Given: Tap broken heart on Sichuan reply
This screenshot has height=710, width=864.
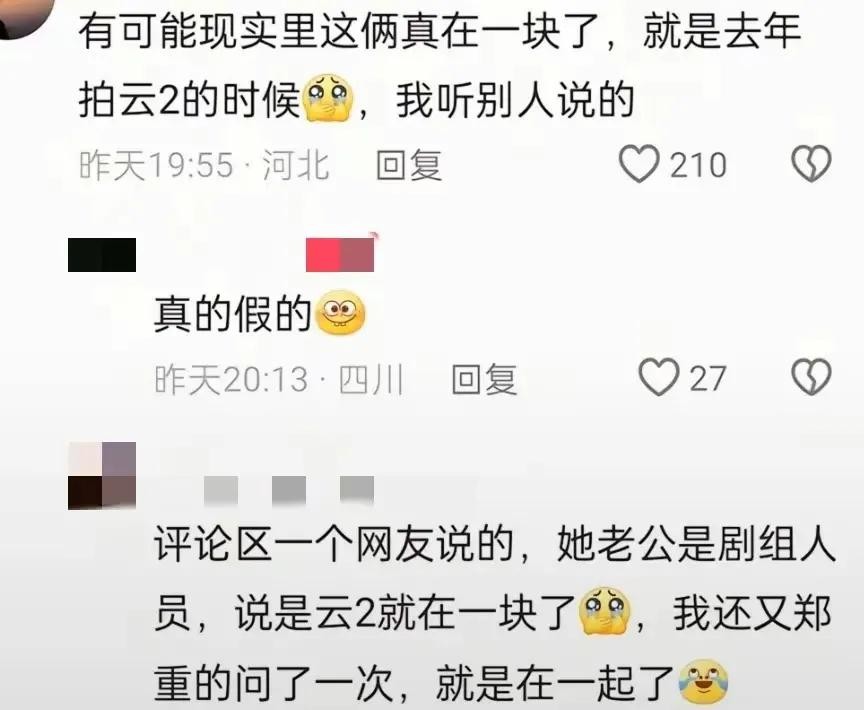Looking at the screenshot, I should pos(811,377).
